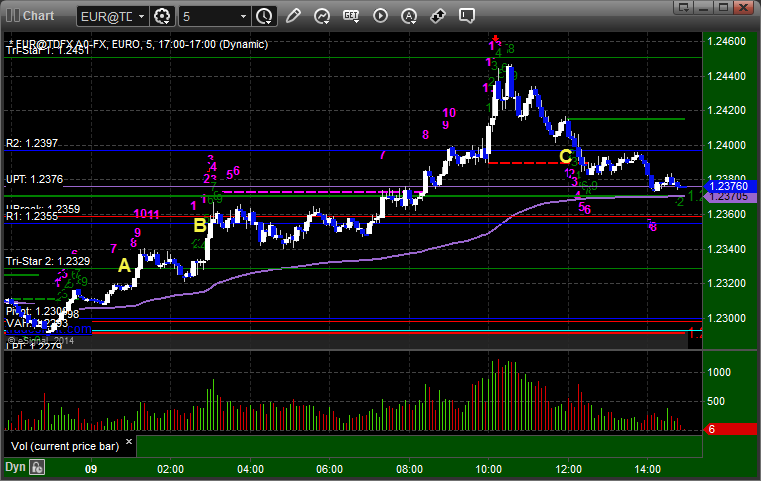Open the time template clock icon
Image resolution: width=761 pixels, height=481 pixels.
coord(265,17)
